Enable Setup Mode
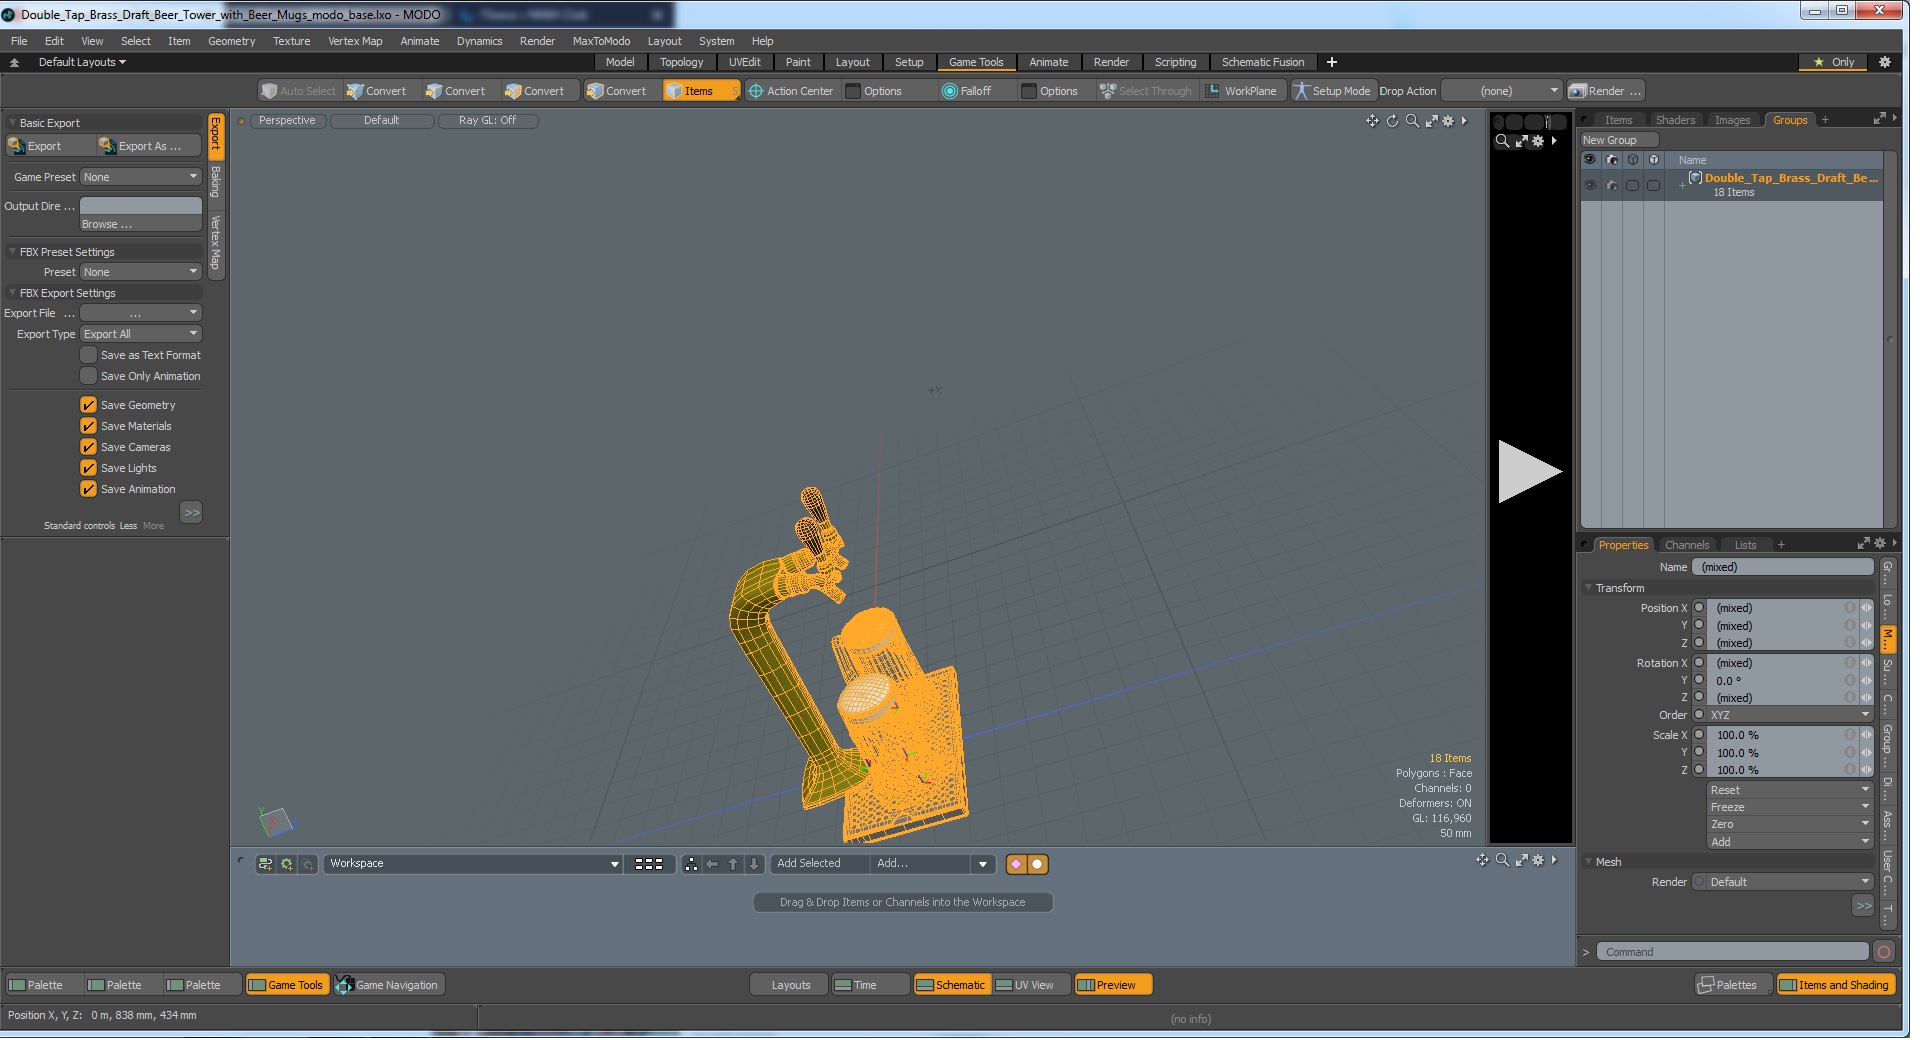The width and height of the screenshot is (1920, 1040). click(1332, 91)
